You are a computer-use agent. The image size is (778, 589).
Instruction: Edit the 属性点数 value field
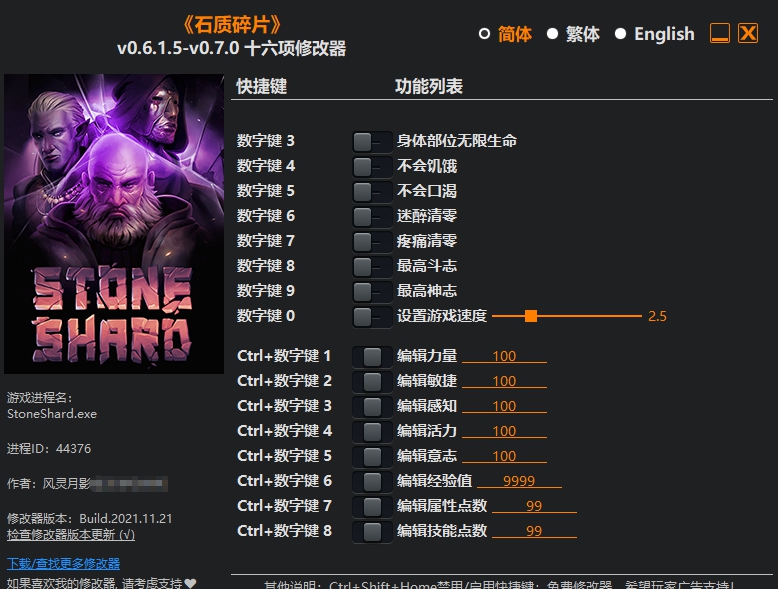534,506
